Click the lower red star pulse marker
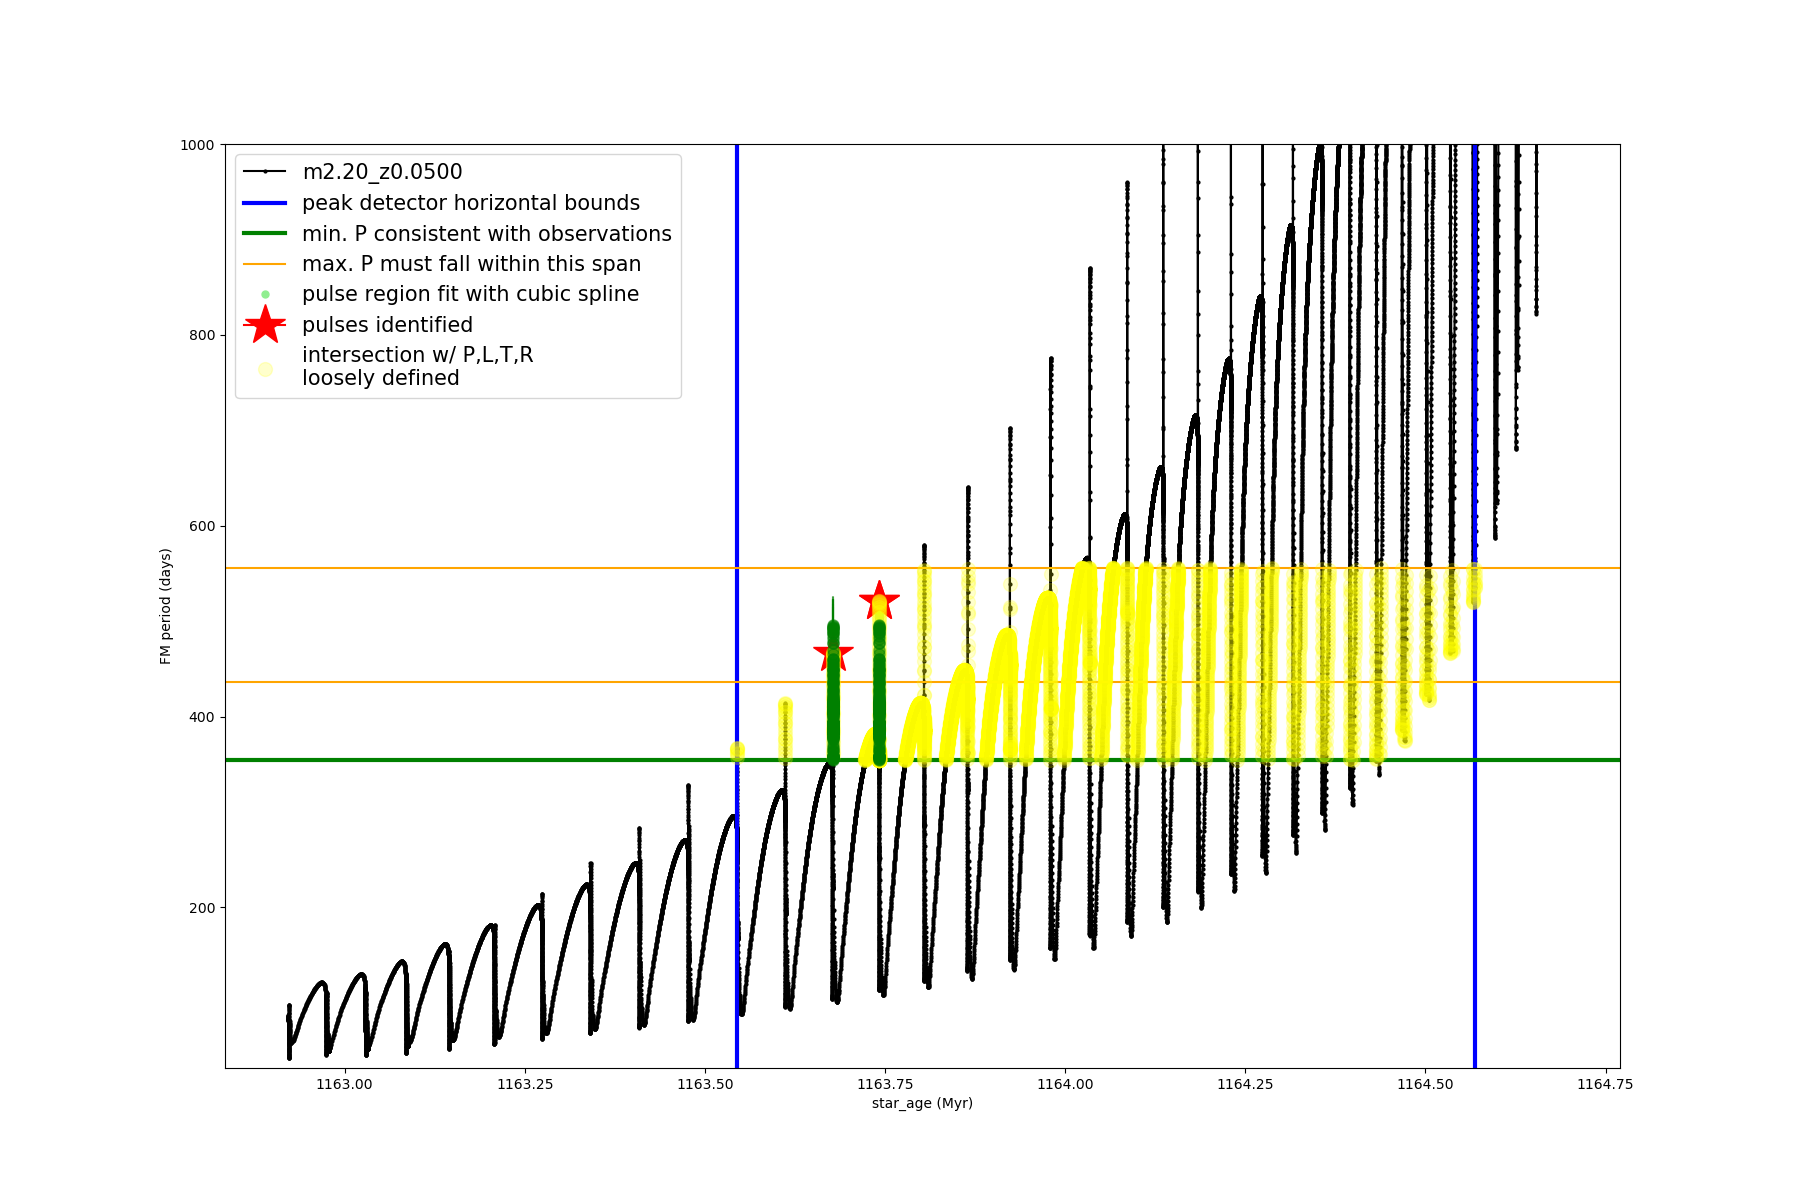Viewport: 1800px width, 1200px height. pyautogui.click(x=833, y=654)
